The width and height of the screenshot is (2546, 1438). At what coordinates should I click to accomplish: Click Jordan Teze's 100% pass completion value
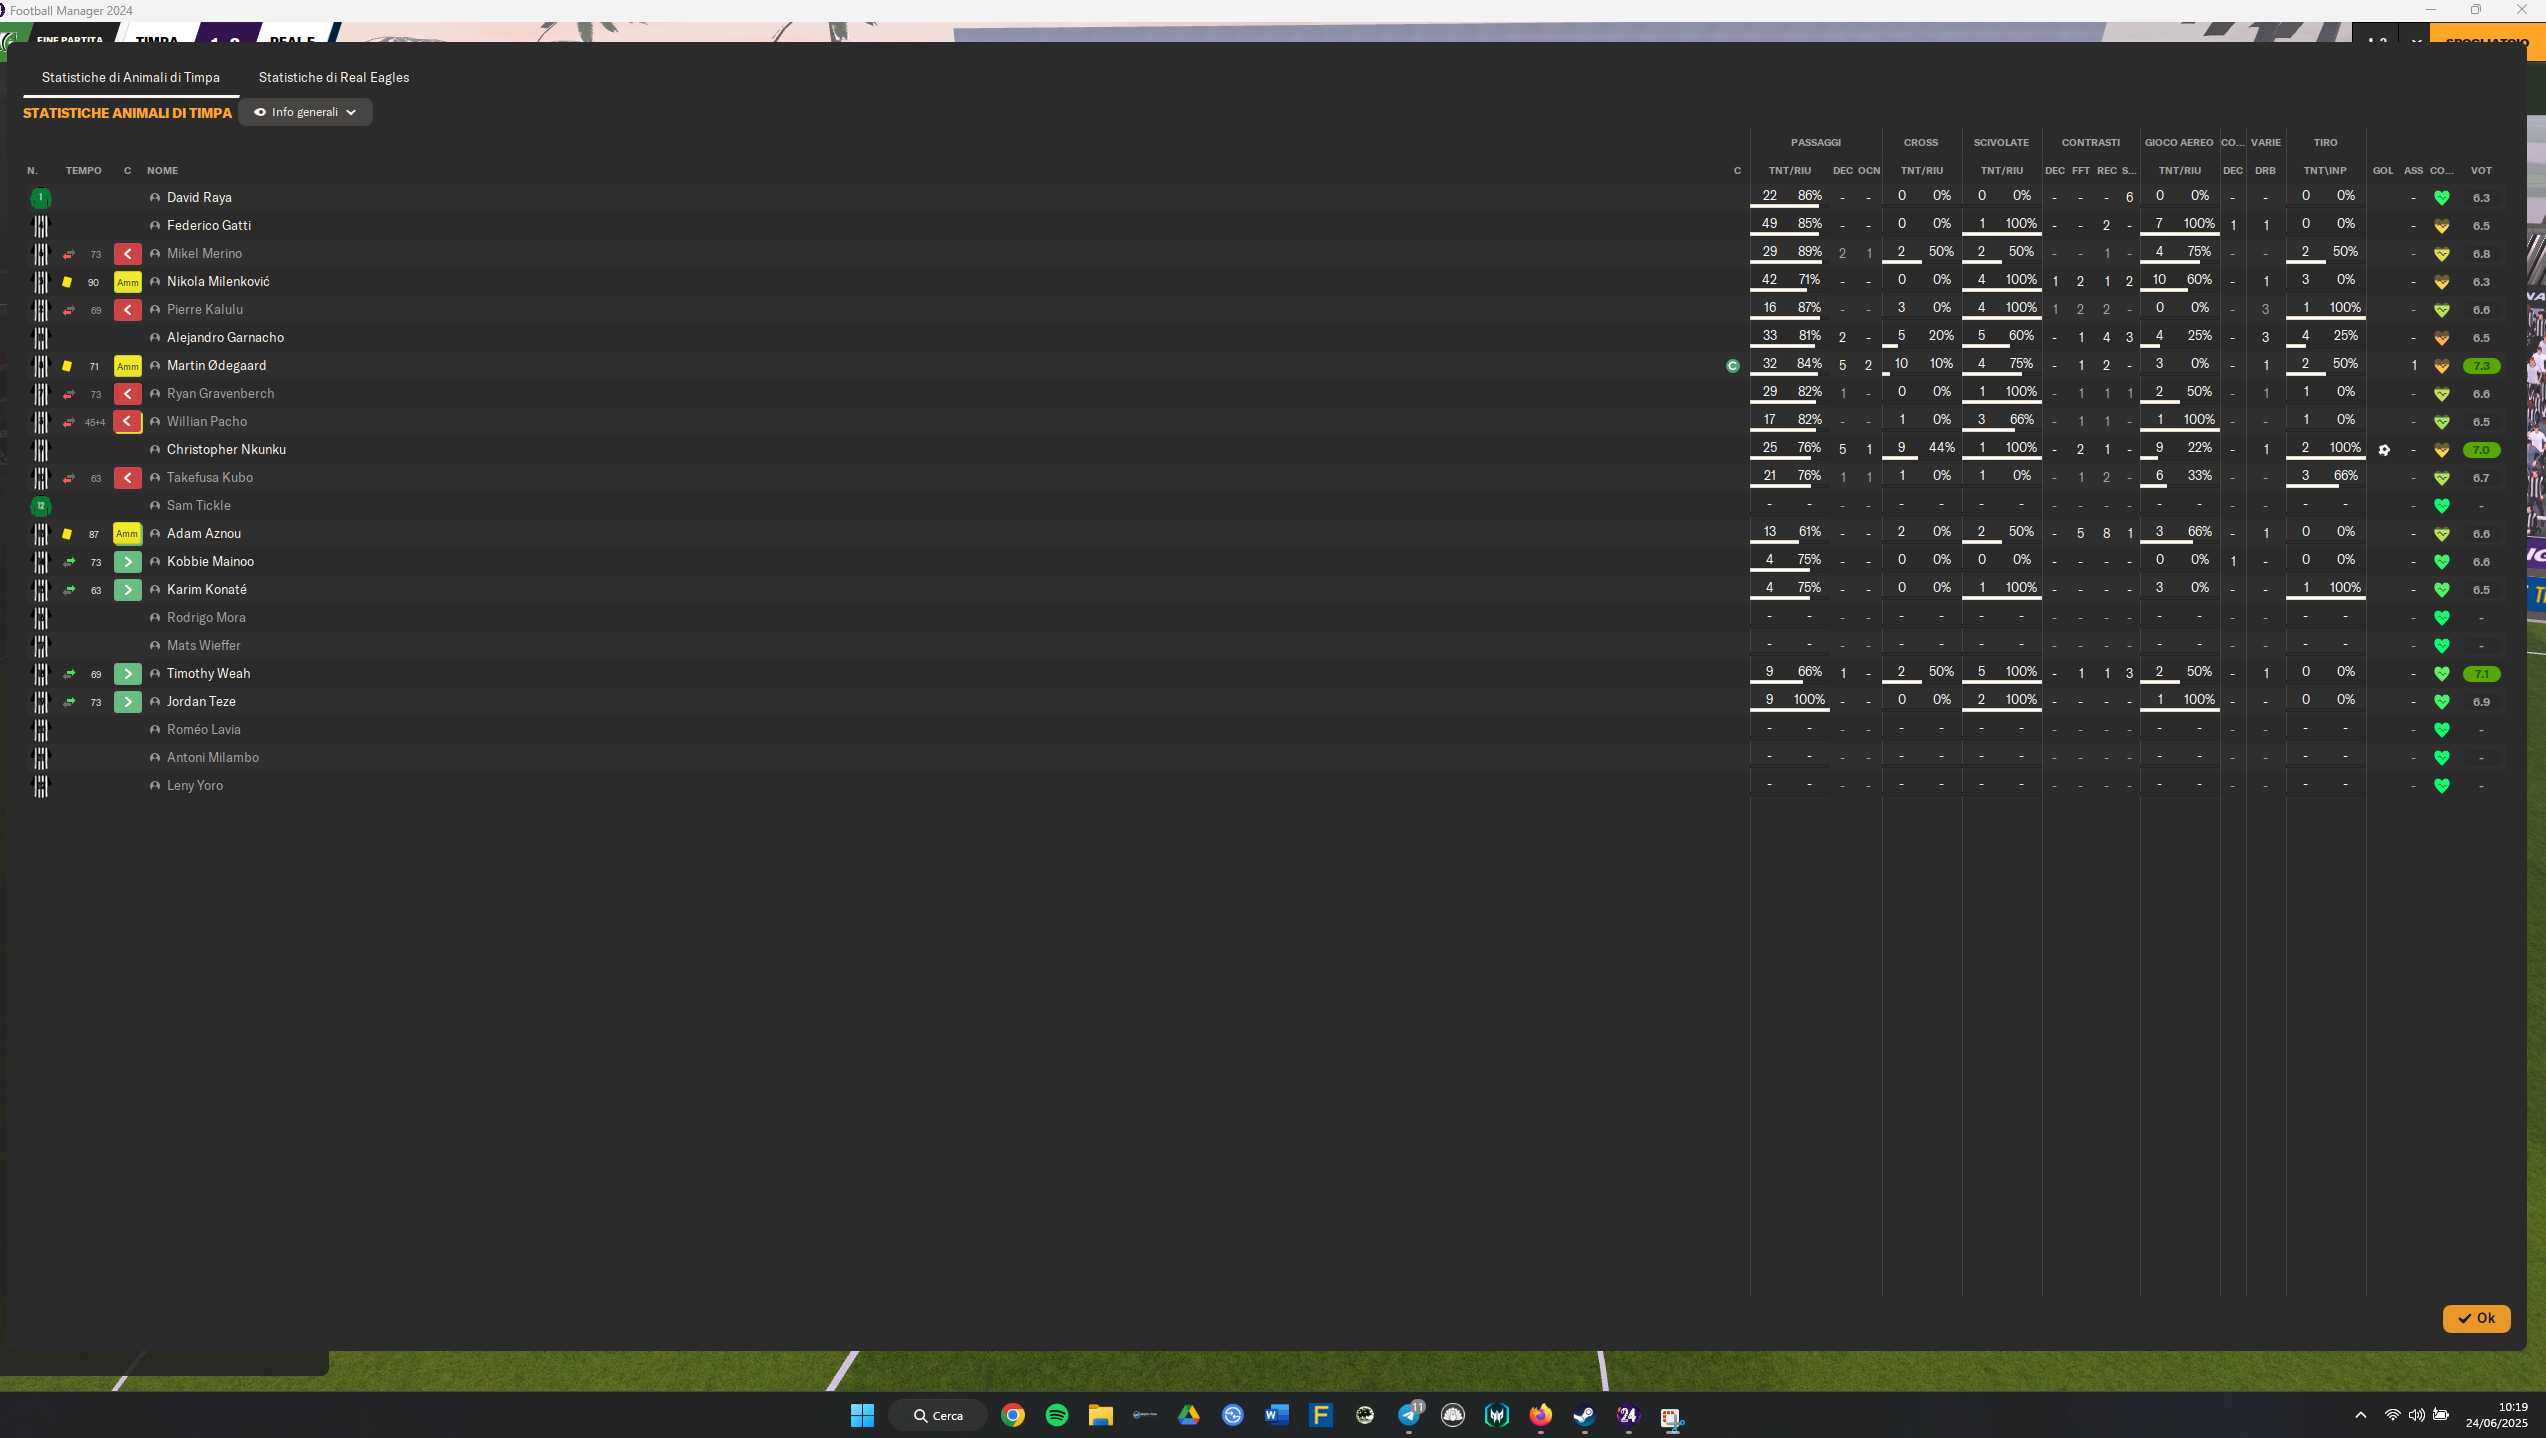tap(1808, 700)
